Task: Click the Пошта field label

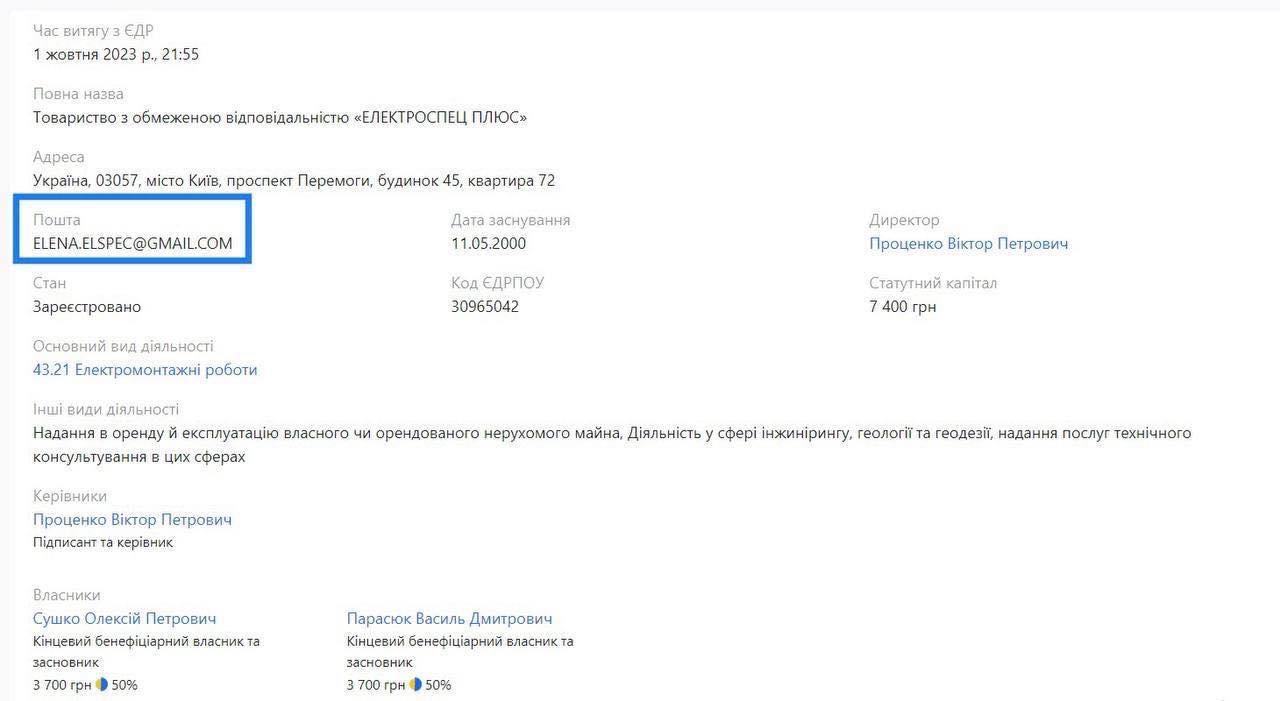Action: [57, 220]
